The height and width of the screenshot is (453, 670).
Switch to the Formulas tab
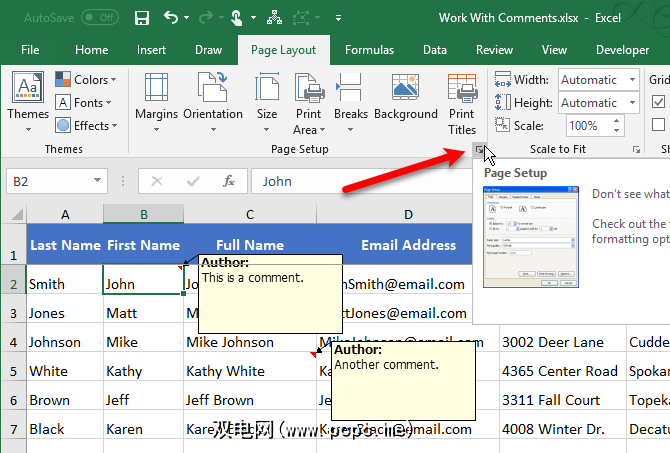pos(369,50)
